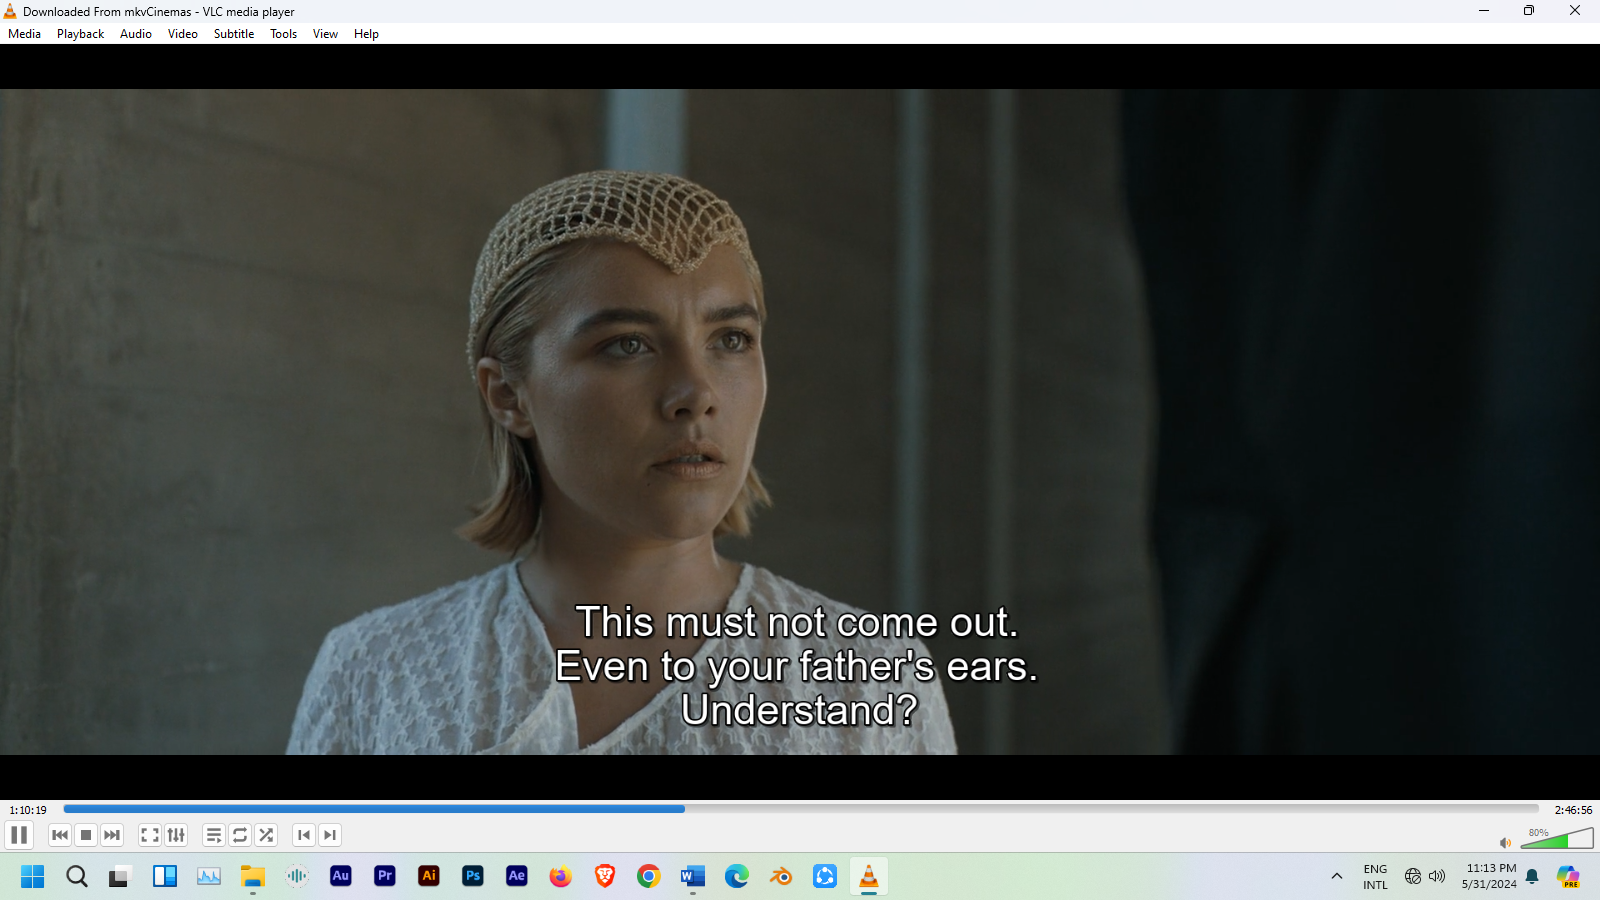Click VLC icon in taskbar

point(869,876)
